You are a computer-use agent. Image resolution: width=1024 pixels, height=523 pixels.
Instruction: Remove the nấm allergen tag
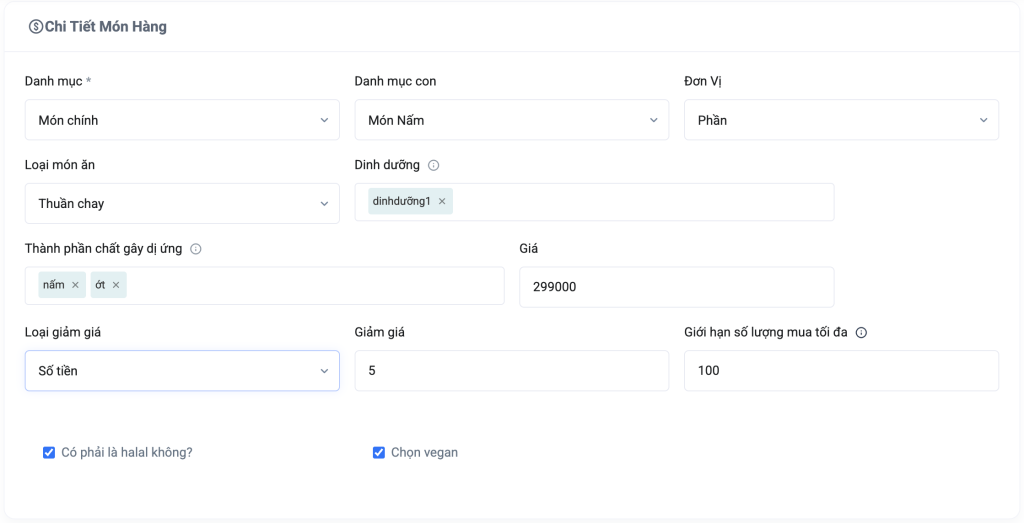(x=75, y=285)
